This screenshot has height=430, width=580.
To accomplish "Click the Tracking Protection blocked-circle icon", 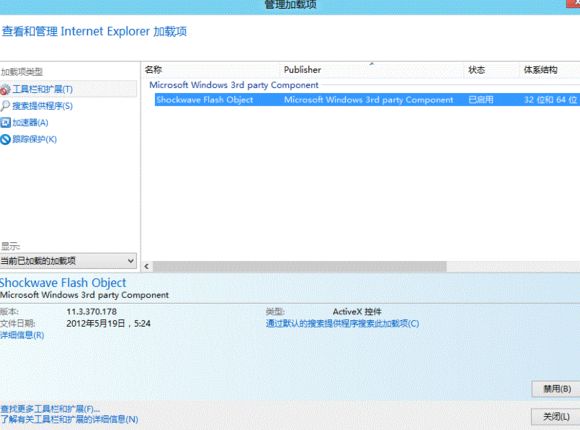I will (5, 139).
